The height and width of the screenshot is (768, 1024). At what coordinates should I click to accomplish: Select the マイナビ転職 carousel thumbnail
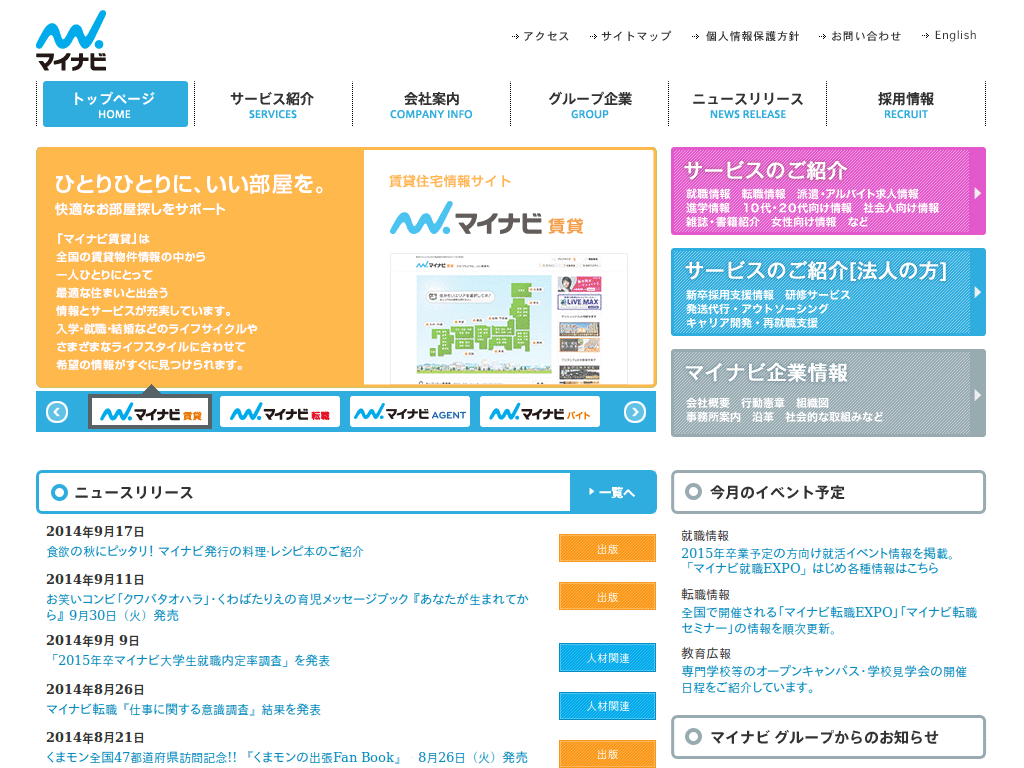280,412
